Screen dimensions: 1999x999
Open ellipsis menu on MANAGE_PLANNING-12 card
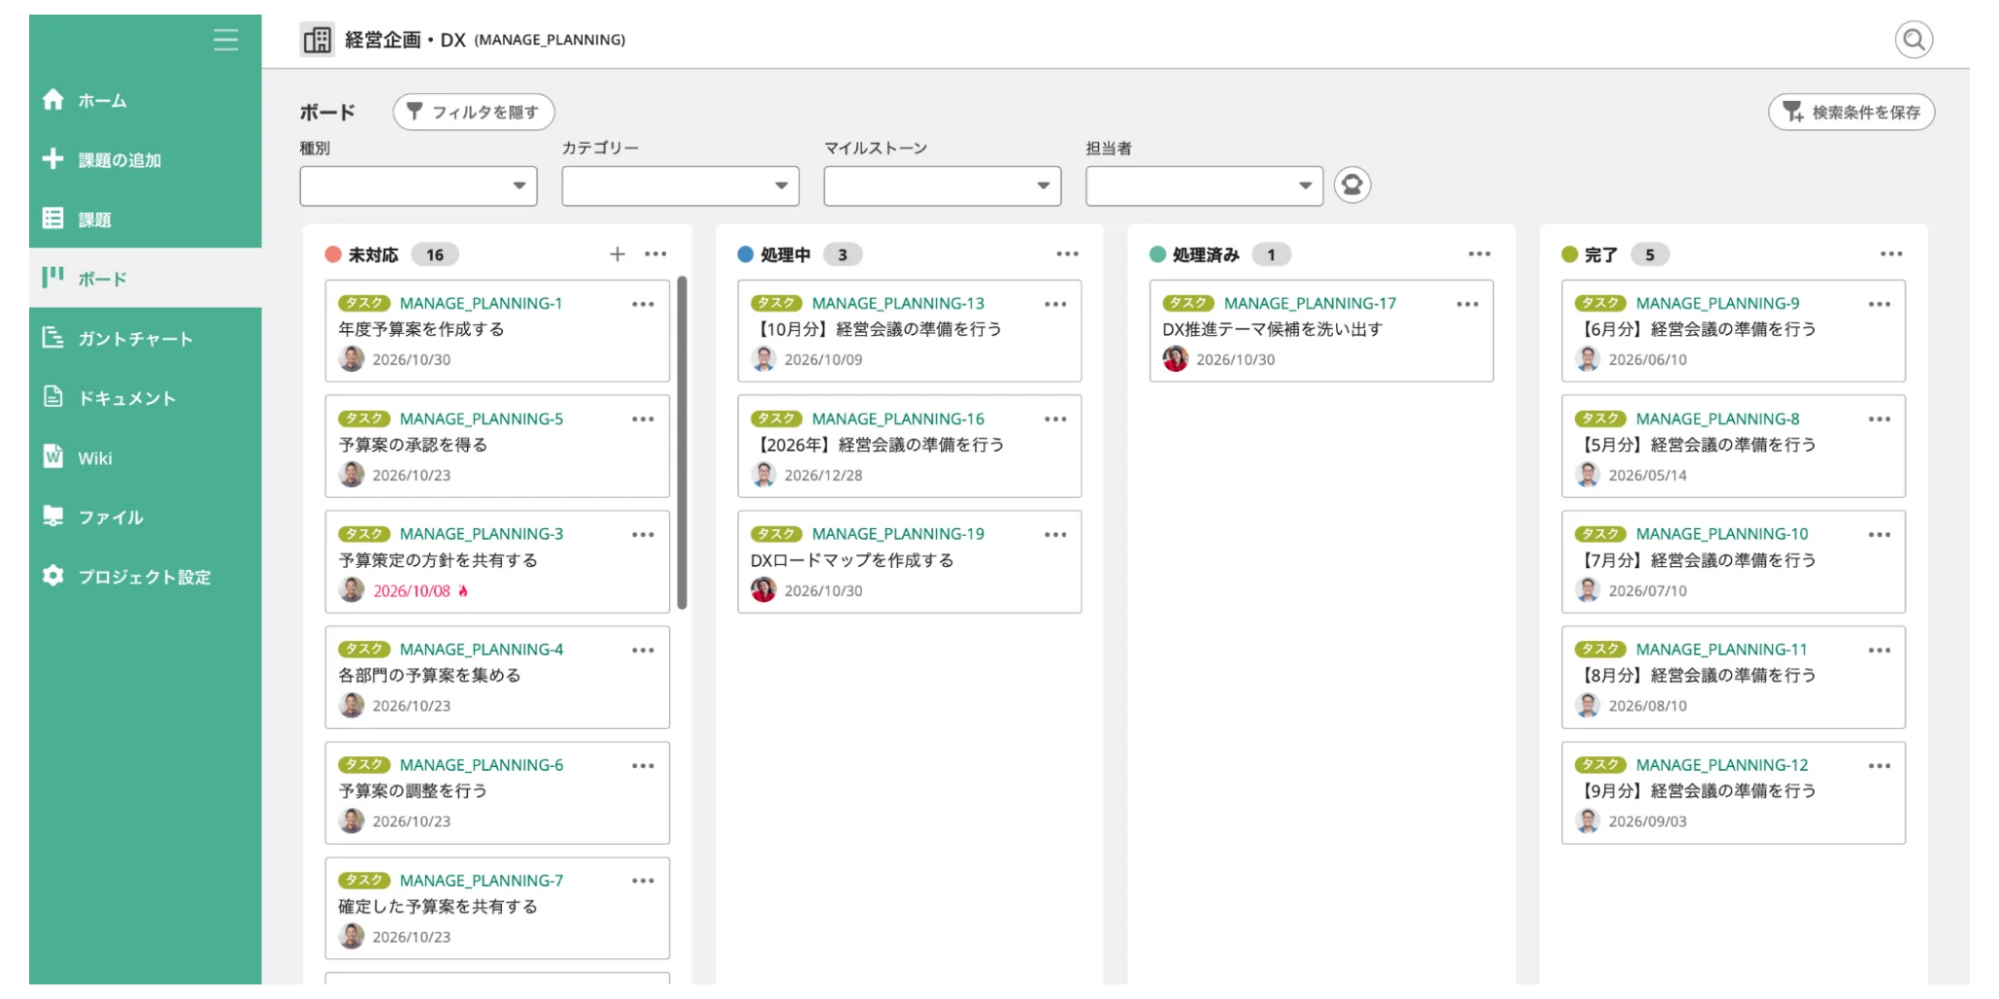1879,766
